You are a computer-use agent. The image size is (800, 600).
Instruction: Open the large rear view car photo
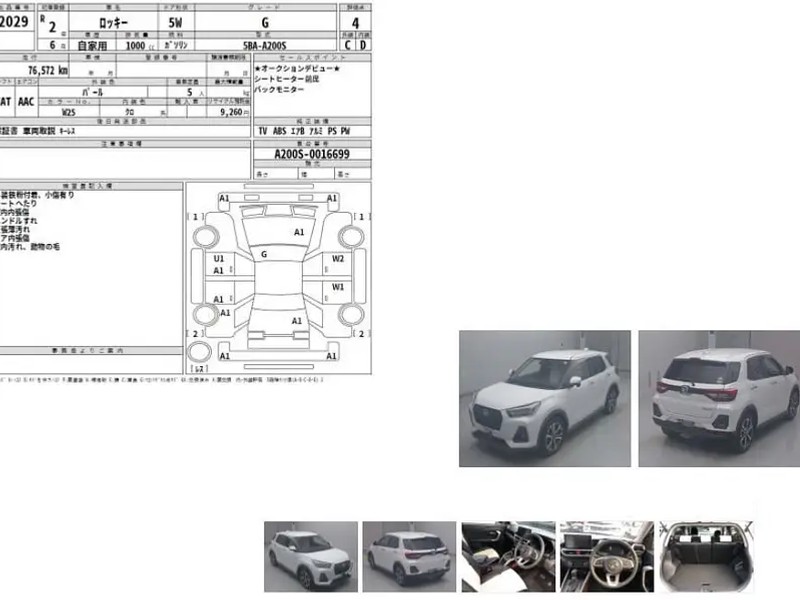tap(718, 398)
